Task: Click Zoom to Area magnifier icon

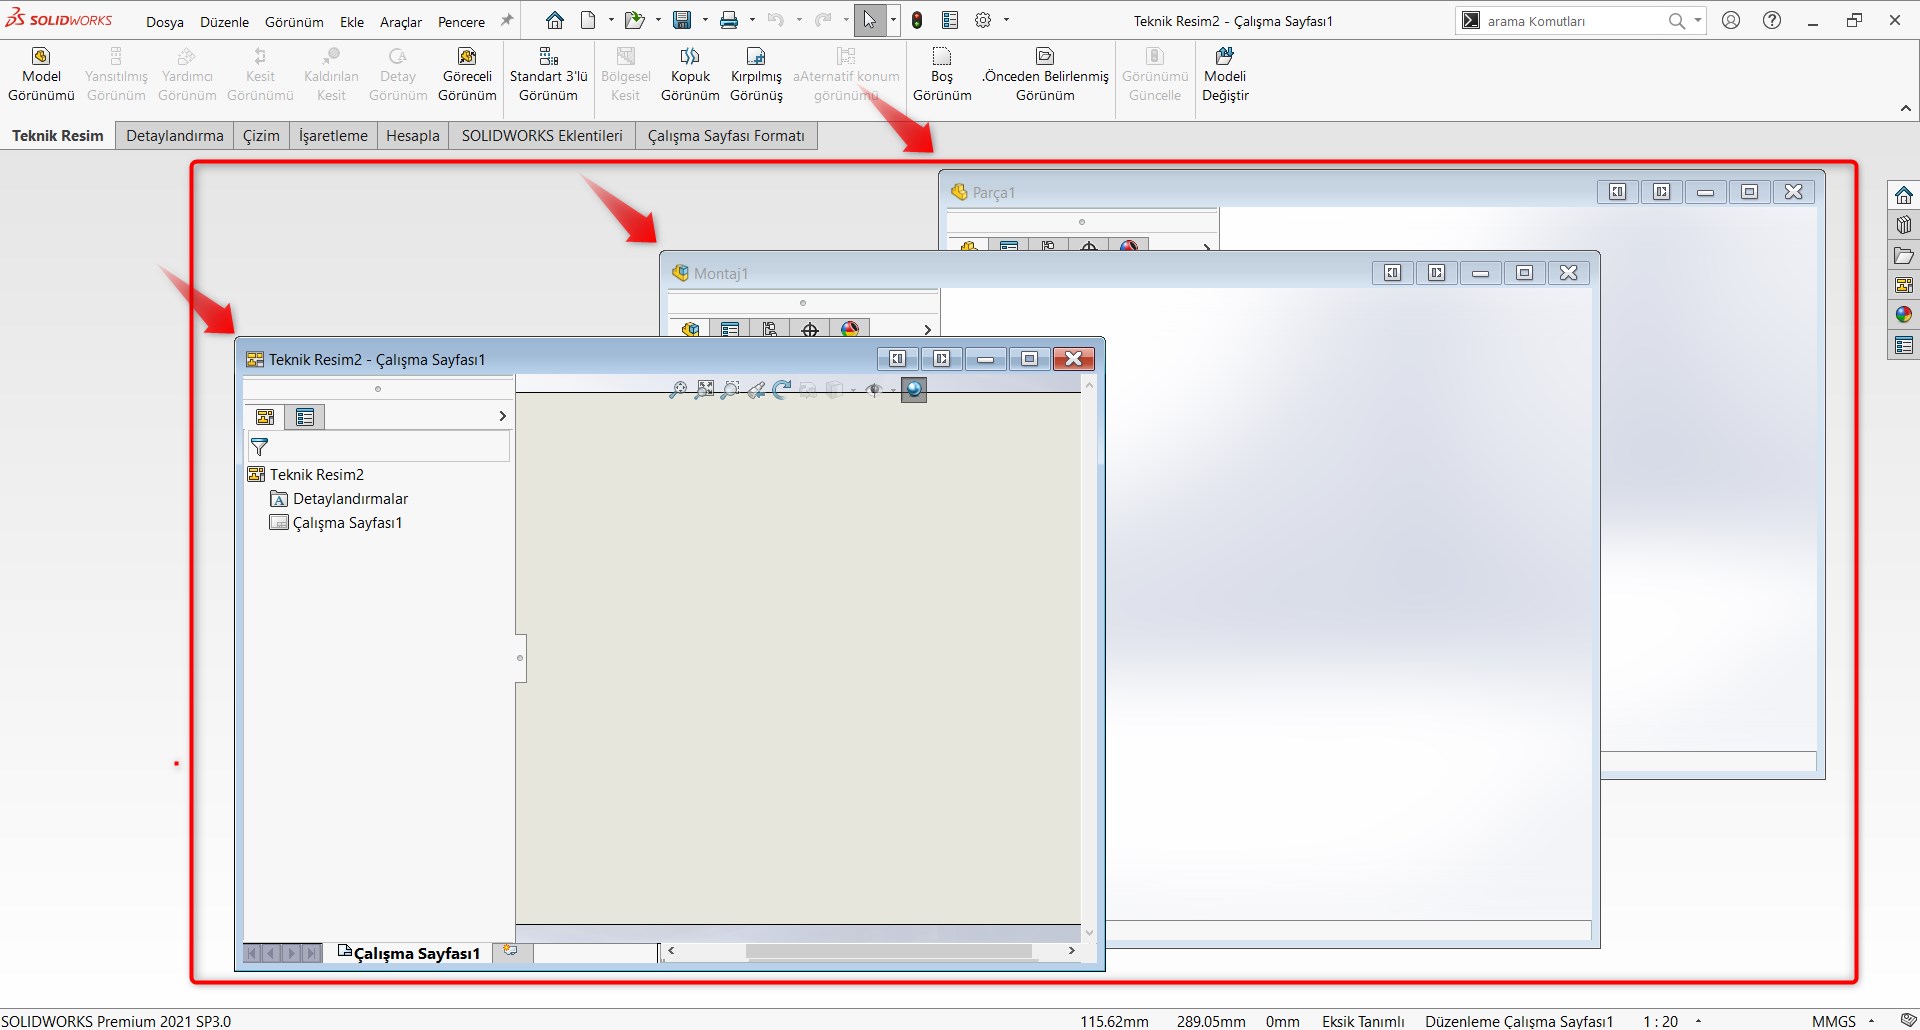Action: click(x=730, y=389)
